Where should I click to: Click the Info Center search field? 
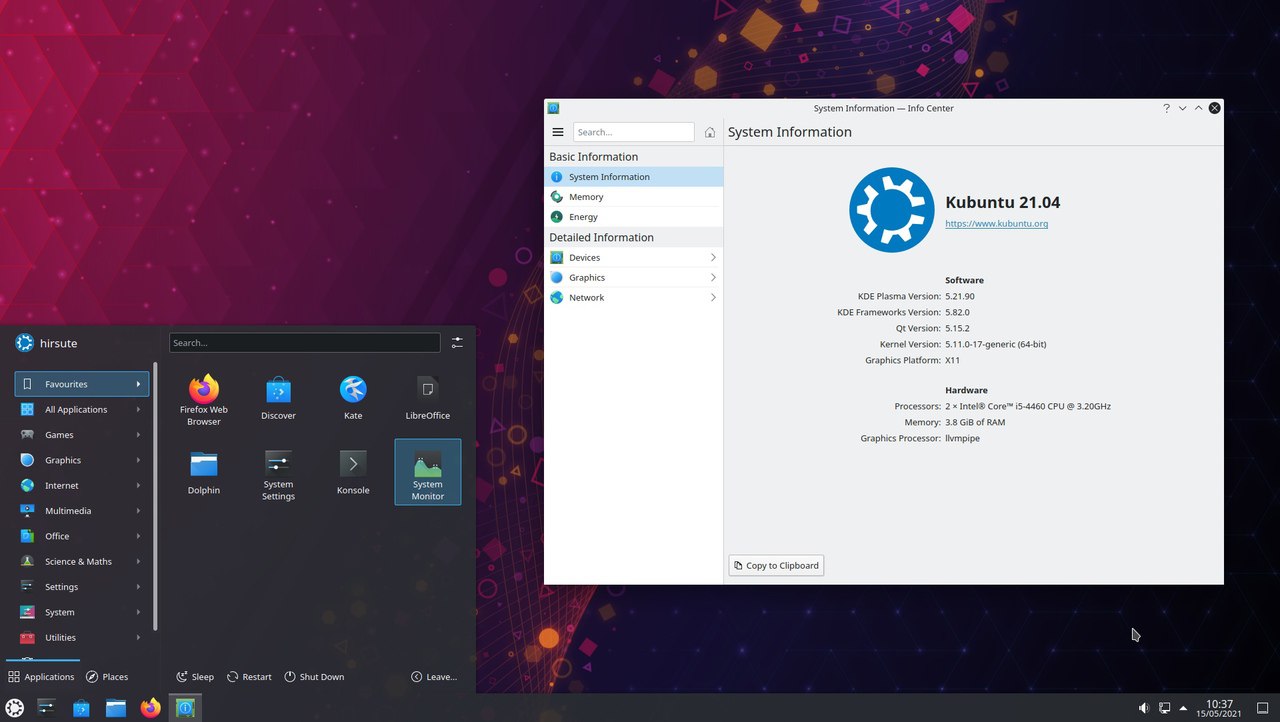[634, 132]
